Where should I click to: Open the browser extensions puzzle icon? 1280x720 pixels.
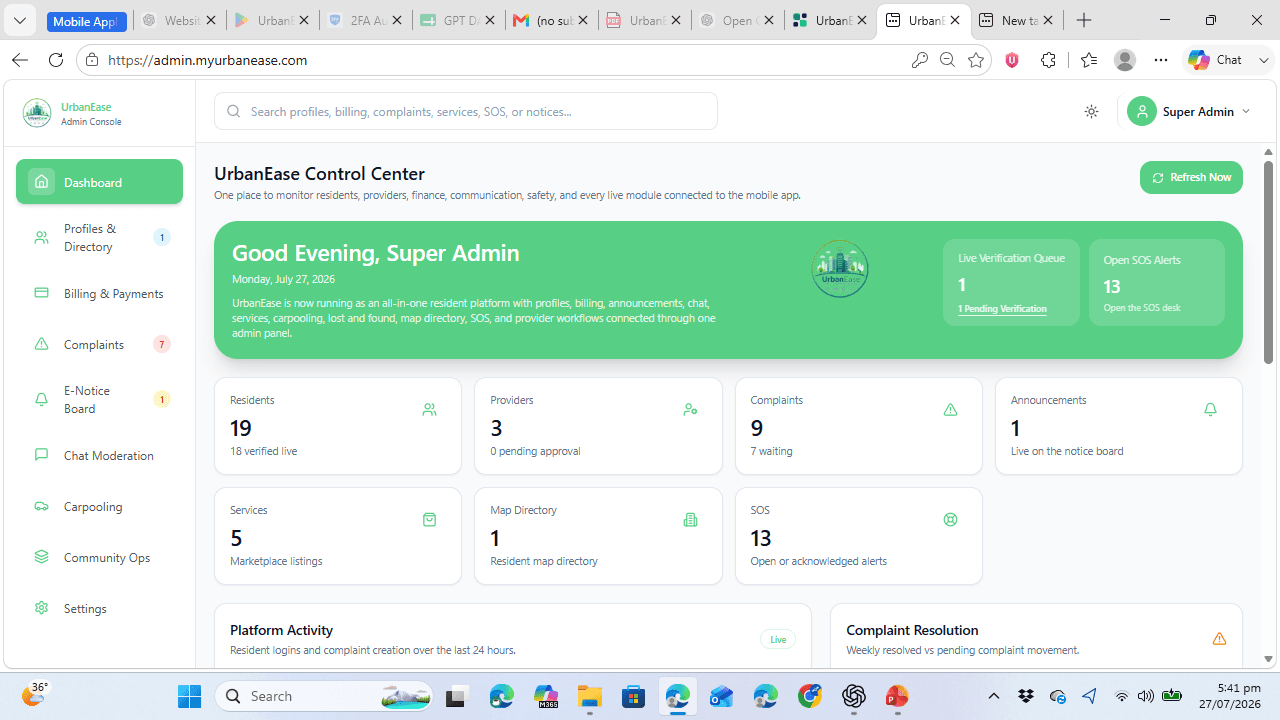pyautogui.click(x=1048, y=60)
